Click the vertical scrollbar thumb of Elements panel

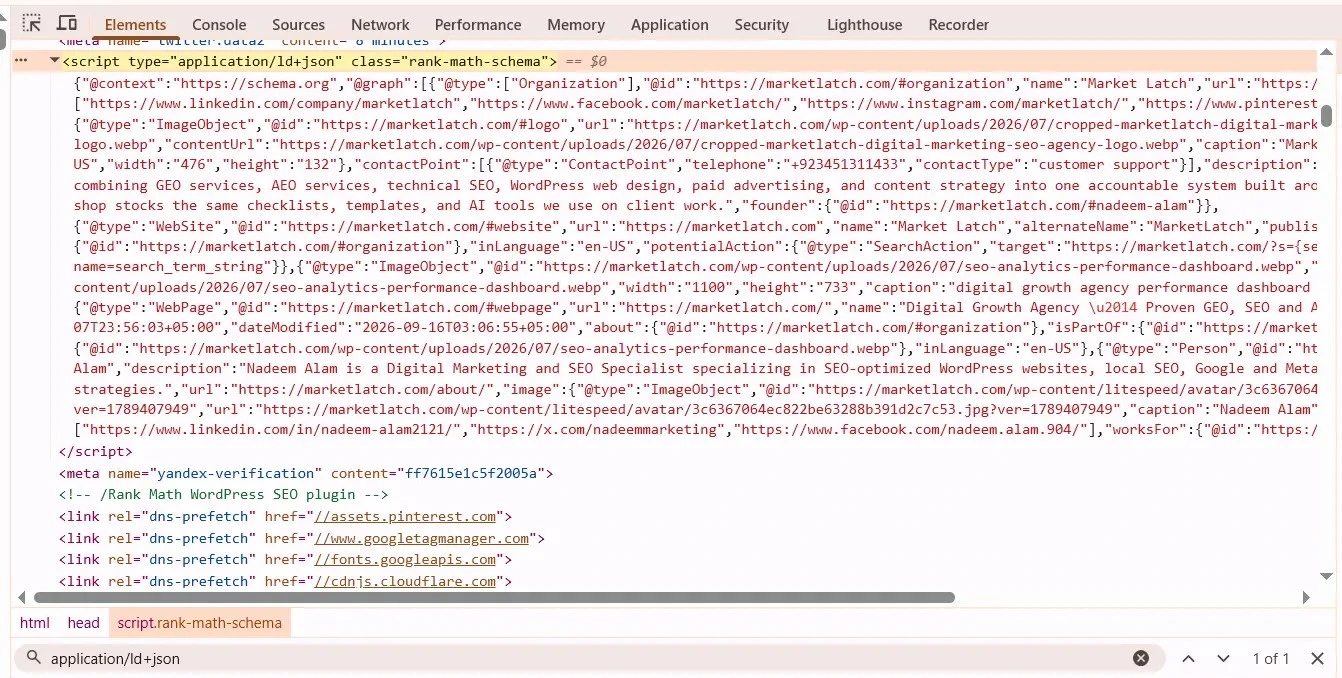tap(1326, 115)
